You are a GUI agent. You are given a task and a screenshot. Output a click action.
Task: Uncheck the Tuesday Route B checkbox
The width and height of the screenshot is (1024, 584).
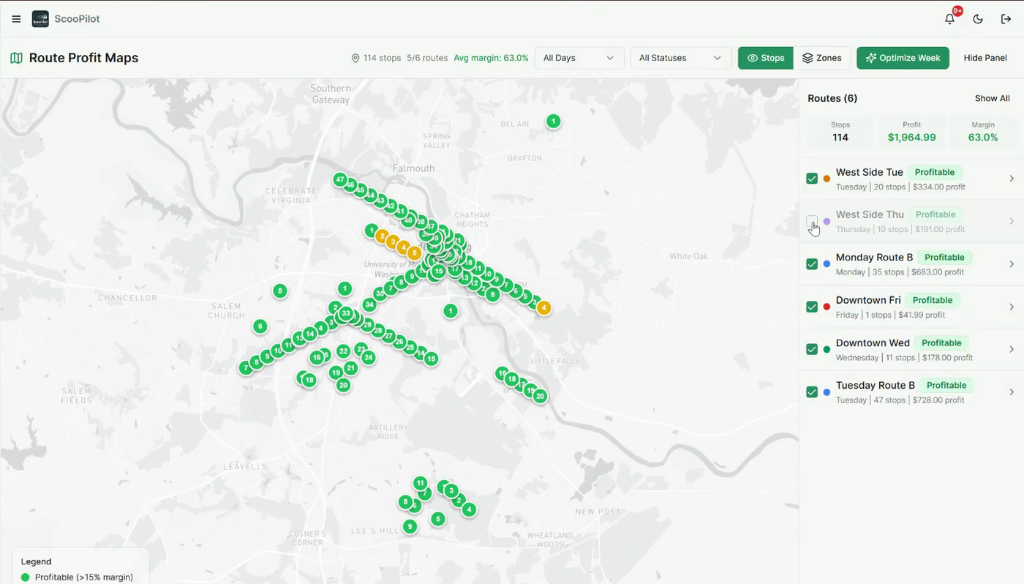point(812,392)
